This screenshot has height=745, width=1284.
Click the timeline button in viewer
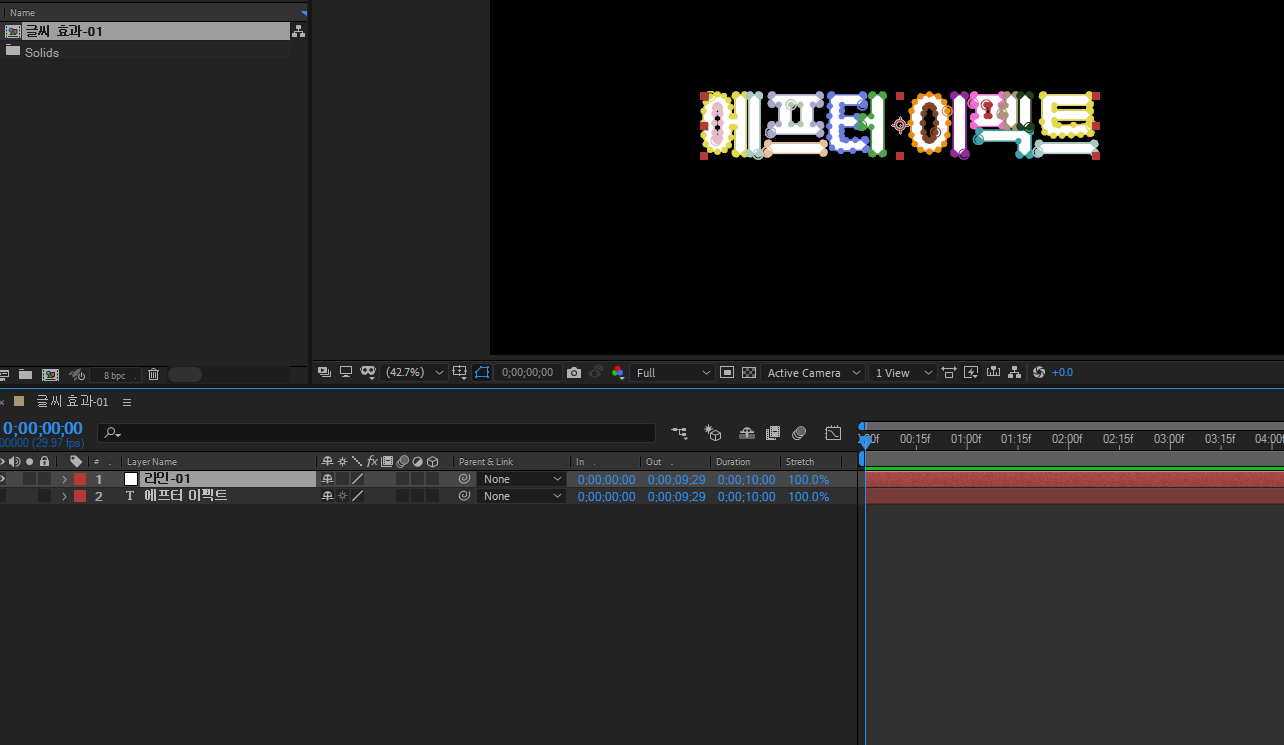tap(993, 372)
